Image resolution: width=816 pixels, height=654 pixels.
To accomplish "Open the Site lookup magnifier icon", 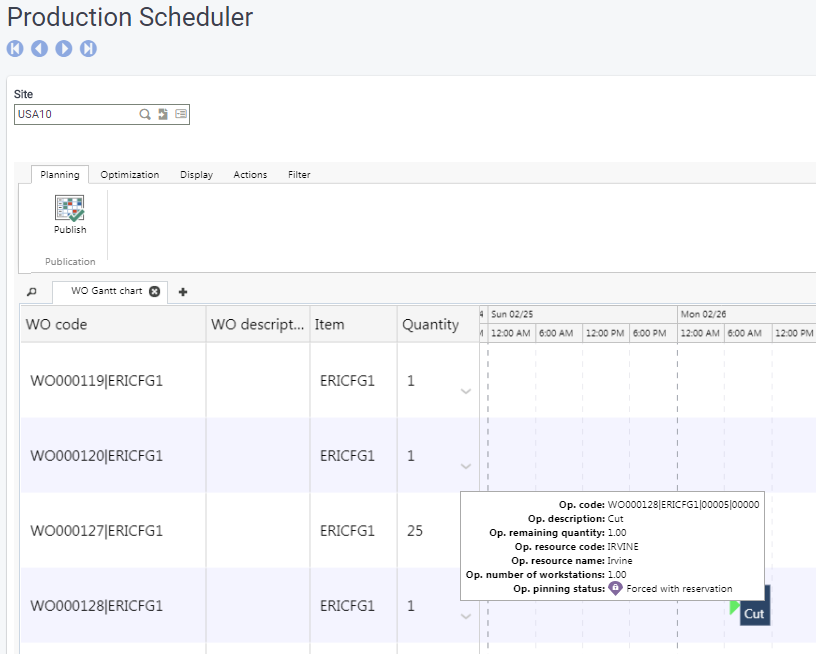I will (x=145, y=115).
